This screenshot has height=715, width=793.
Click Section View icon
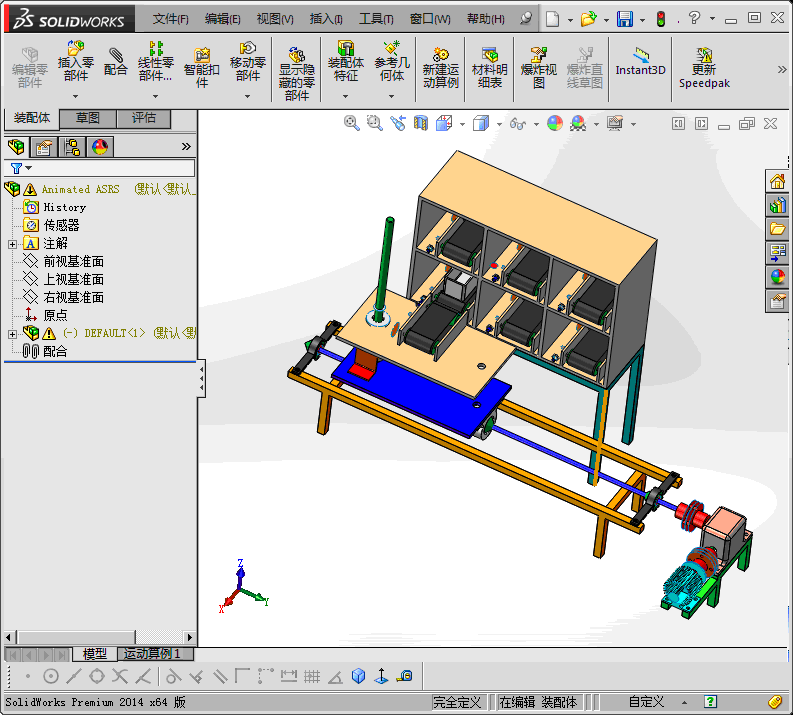click(x=421, y=123)
